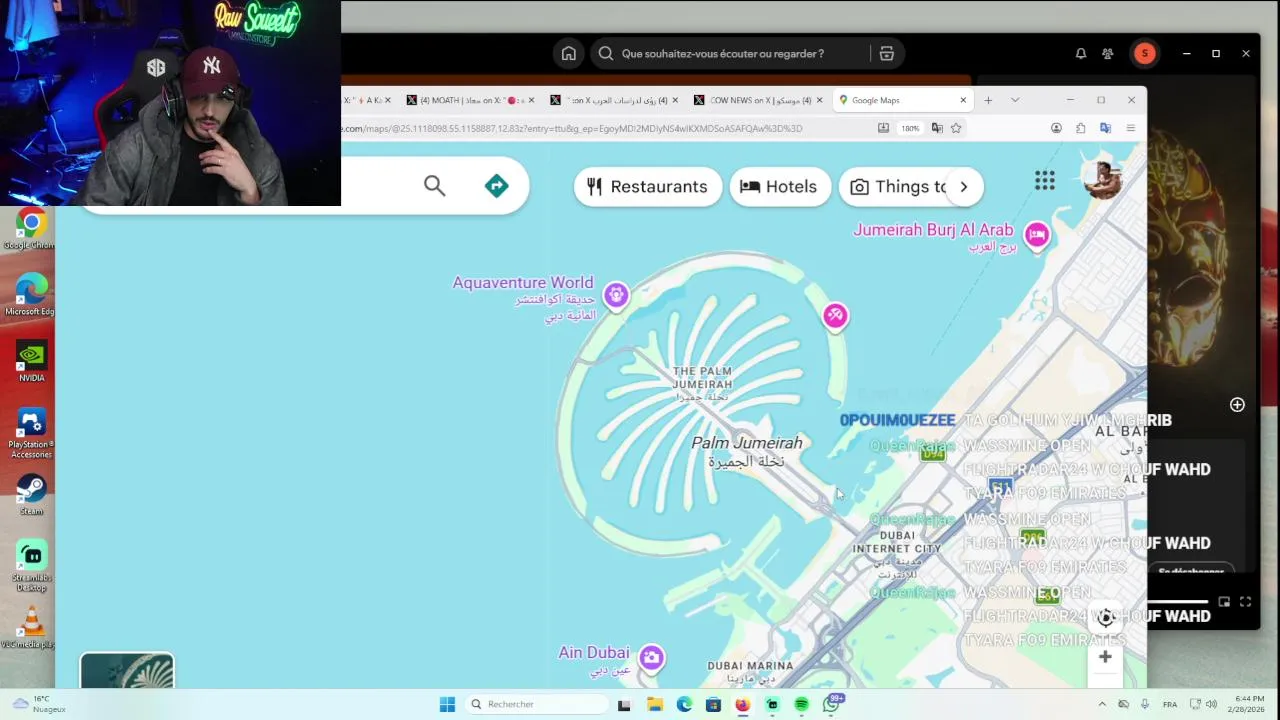The image size is (1280, 720).
Task: Open VLC media player desktop shortcut
Action: [x=31, y=628]
